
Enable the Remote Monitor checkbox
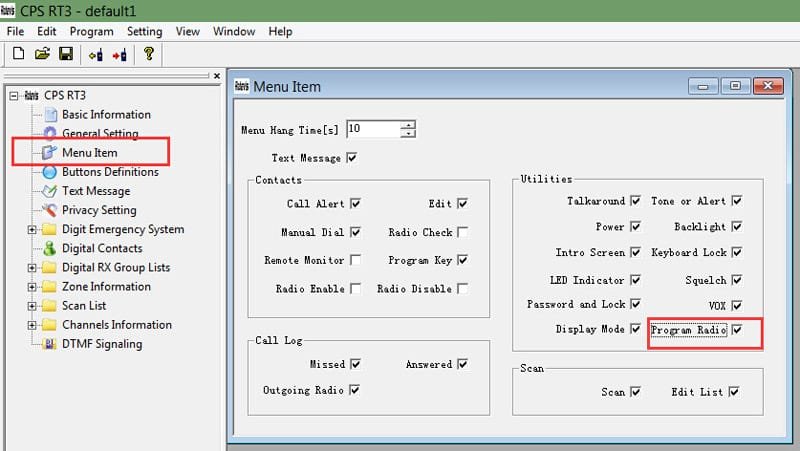tap(356, 260)
